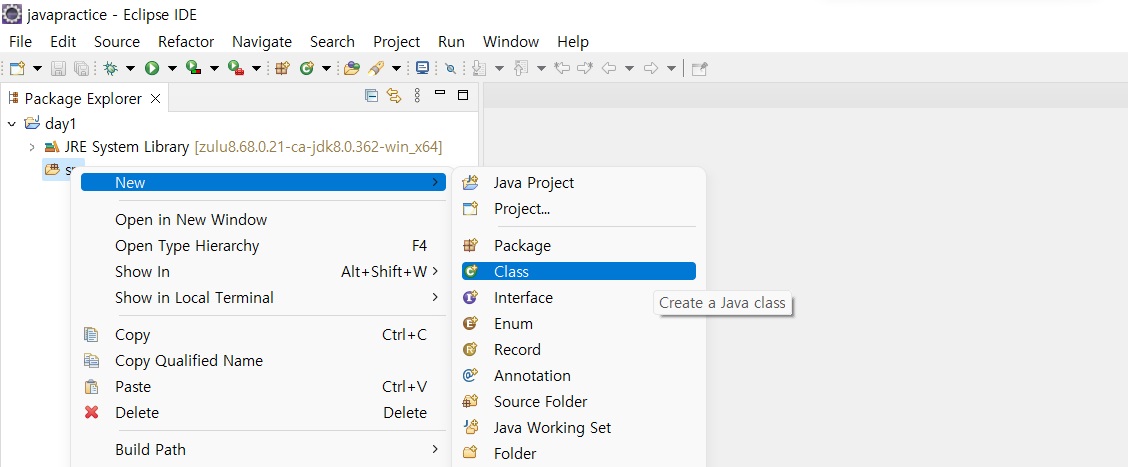Click the Last Edit Location icon

[563, 68]
